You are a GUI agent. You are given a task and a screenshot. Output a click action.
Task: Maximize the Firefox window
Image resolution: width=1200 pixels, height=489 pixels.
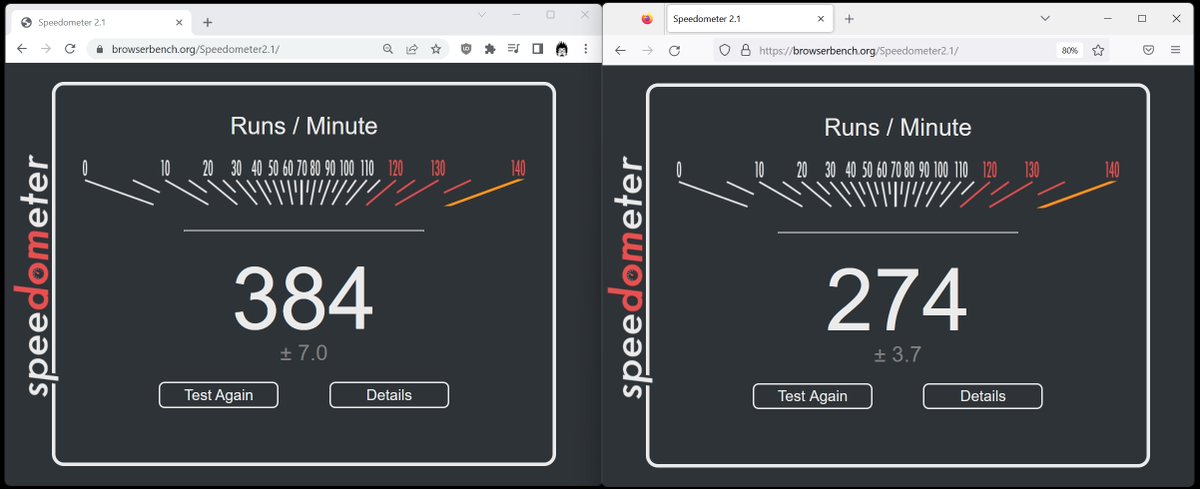pyautogui.click(x=1142, y=18)
